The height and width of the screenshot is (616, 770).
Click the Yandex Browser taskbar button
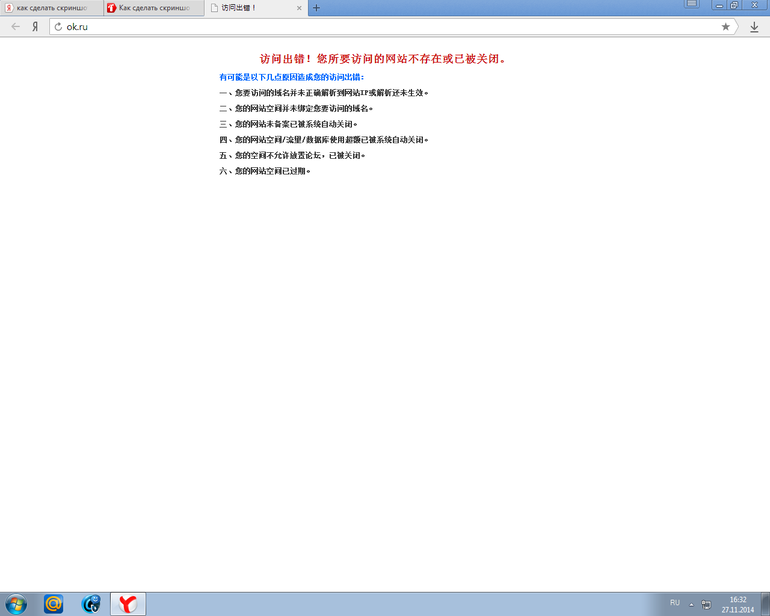click(128, 603)
